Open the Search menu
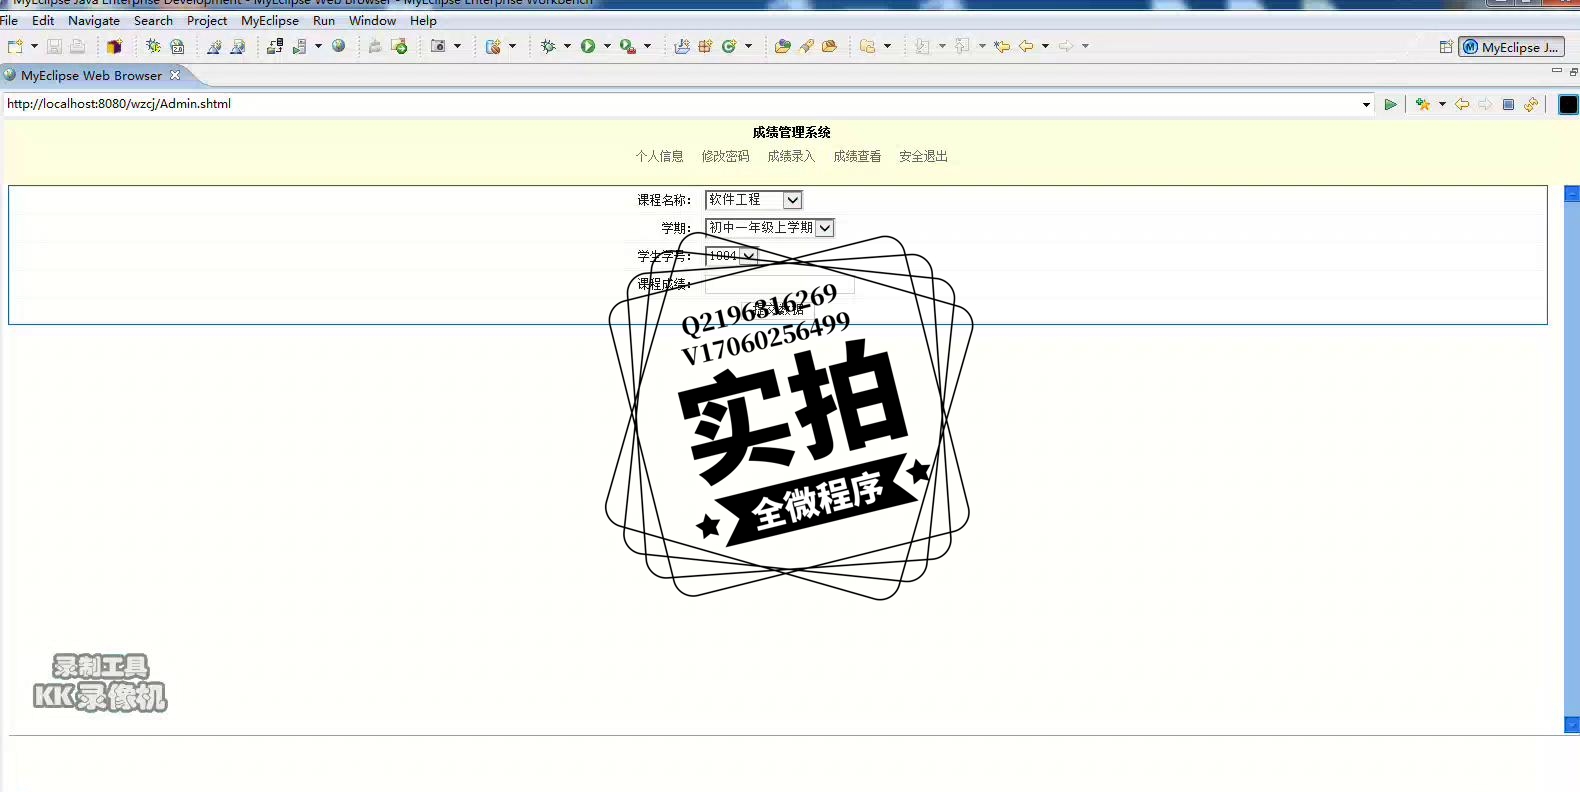This screenshot has height=792, width=1580. point(153,20)
